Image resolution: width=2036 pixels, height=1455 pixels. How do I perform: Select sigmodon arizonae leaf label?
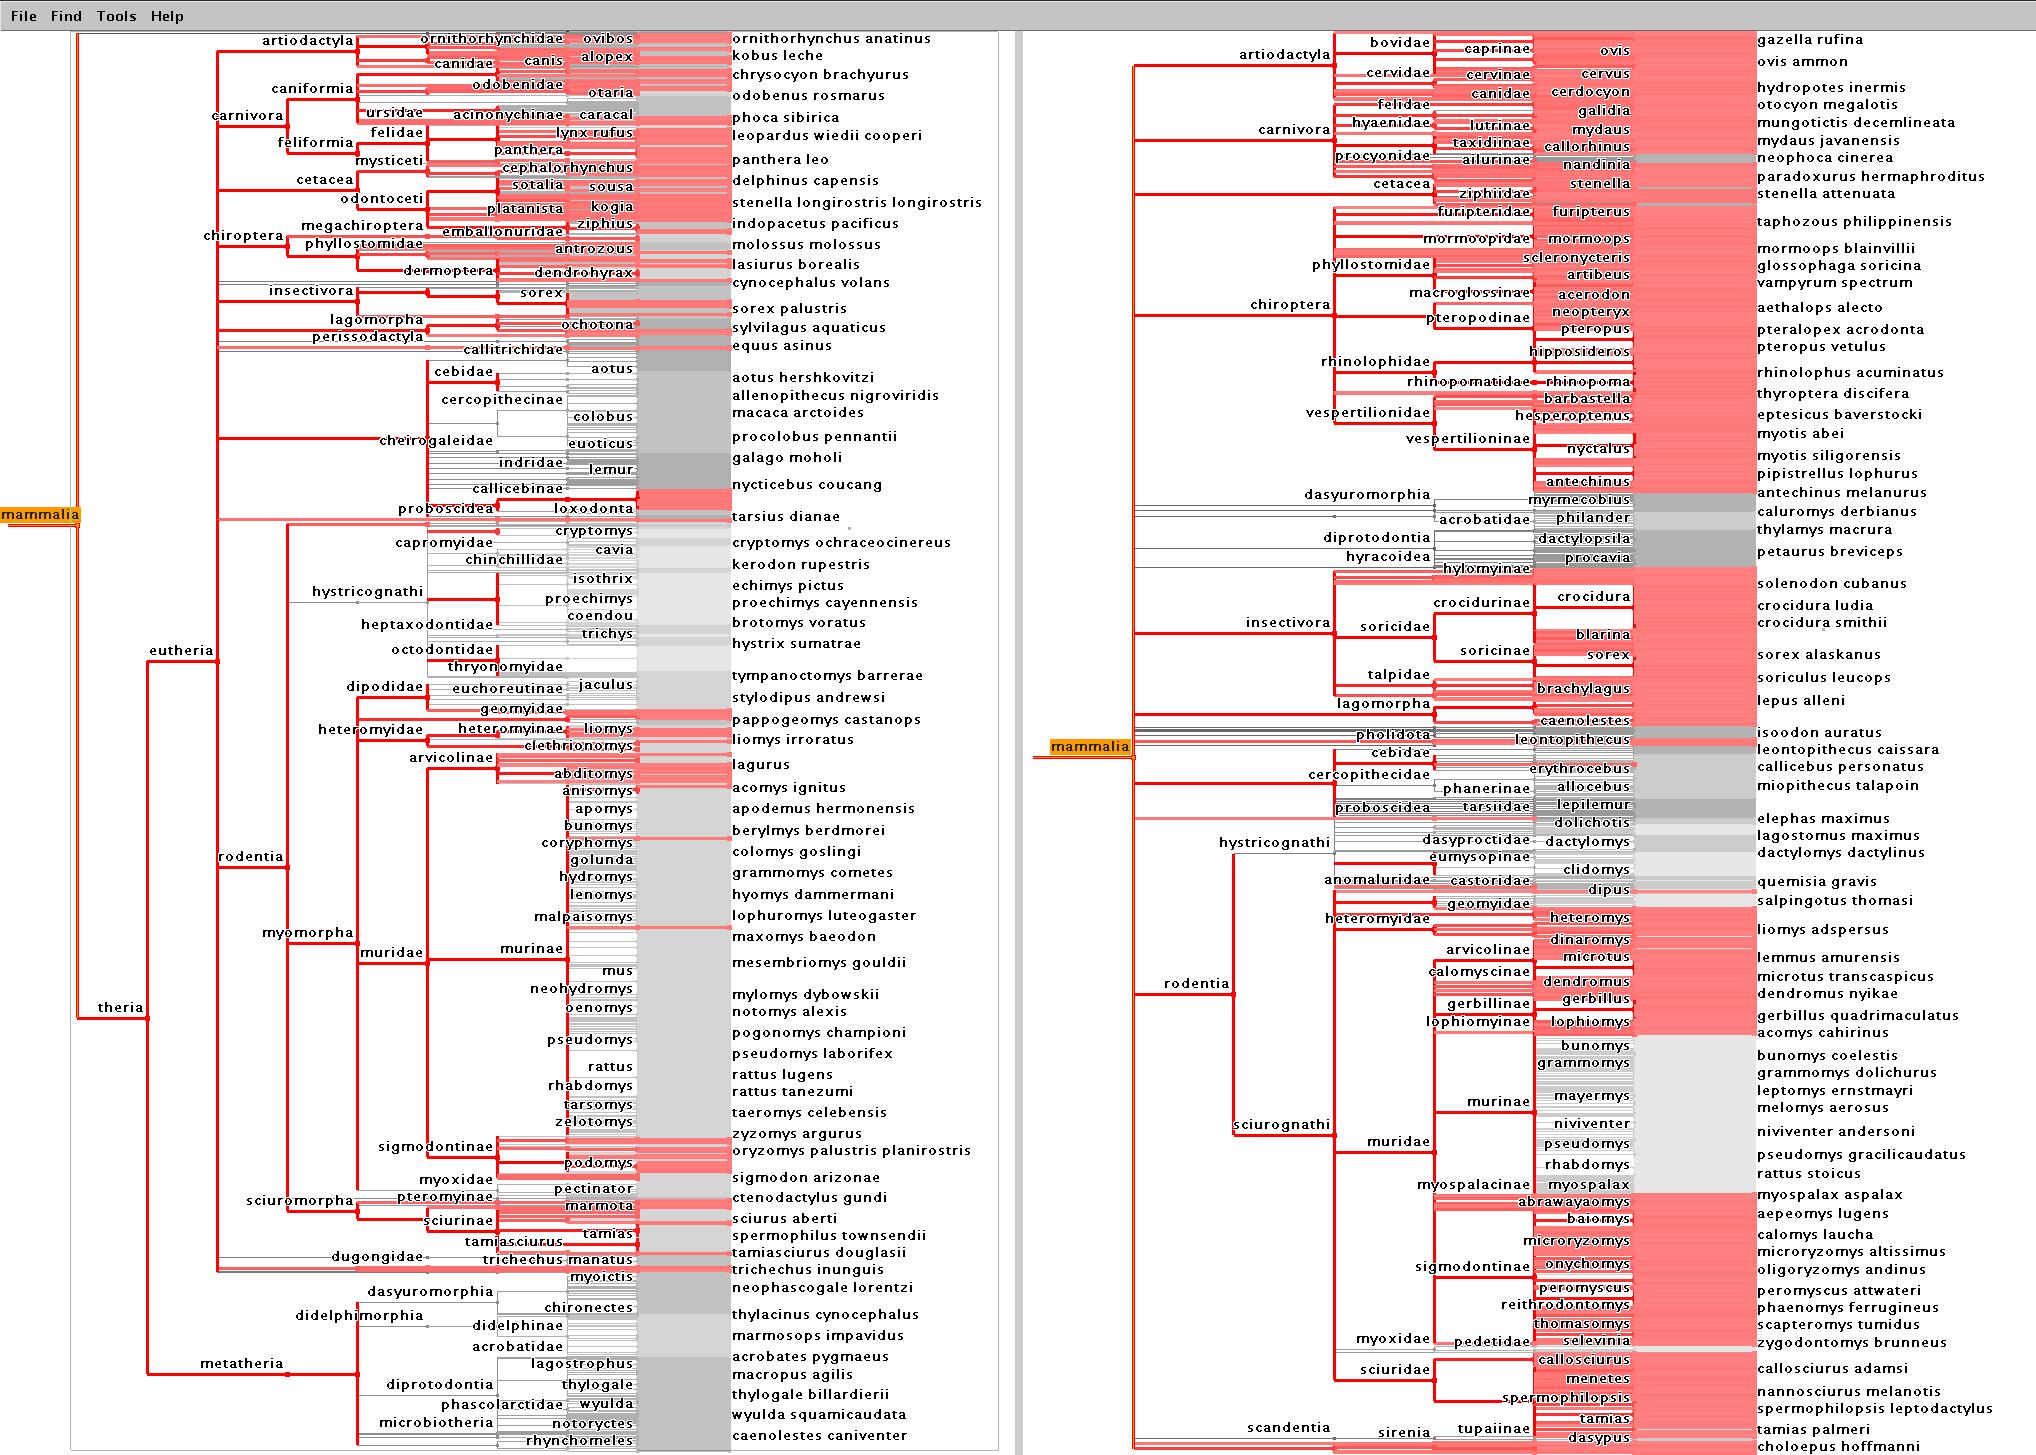point(806,1177)
